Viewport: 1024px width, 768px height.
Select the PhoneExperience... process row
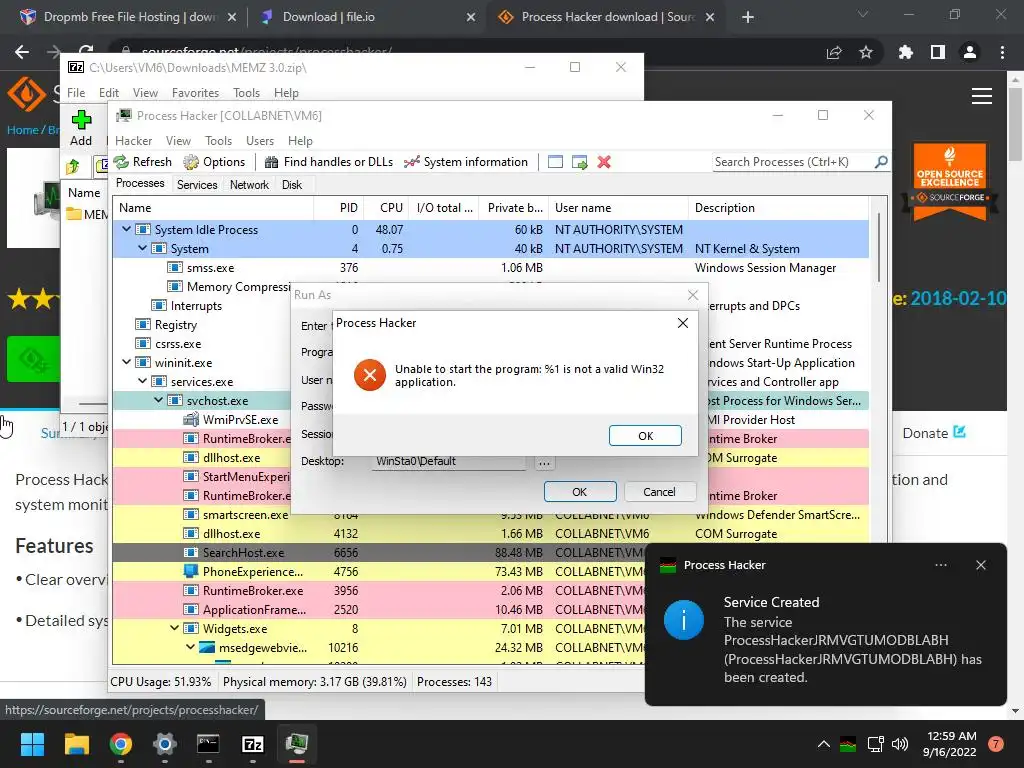tap(379, 571)
